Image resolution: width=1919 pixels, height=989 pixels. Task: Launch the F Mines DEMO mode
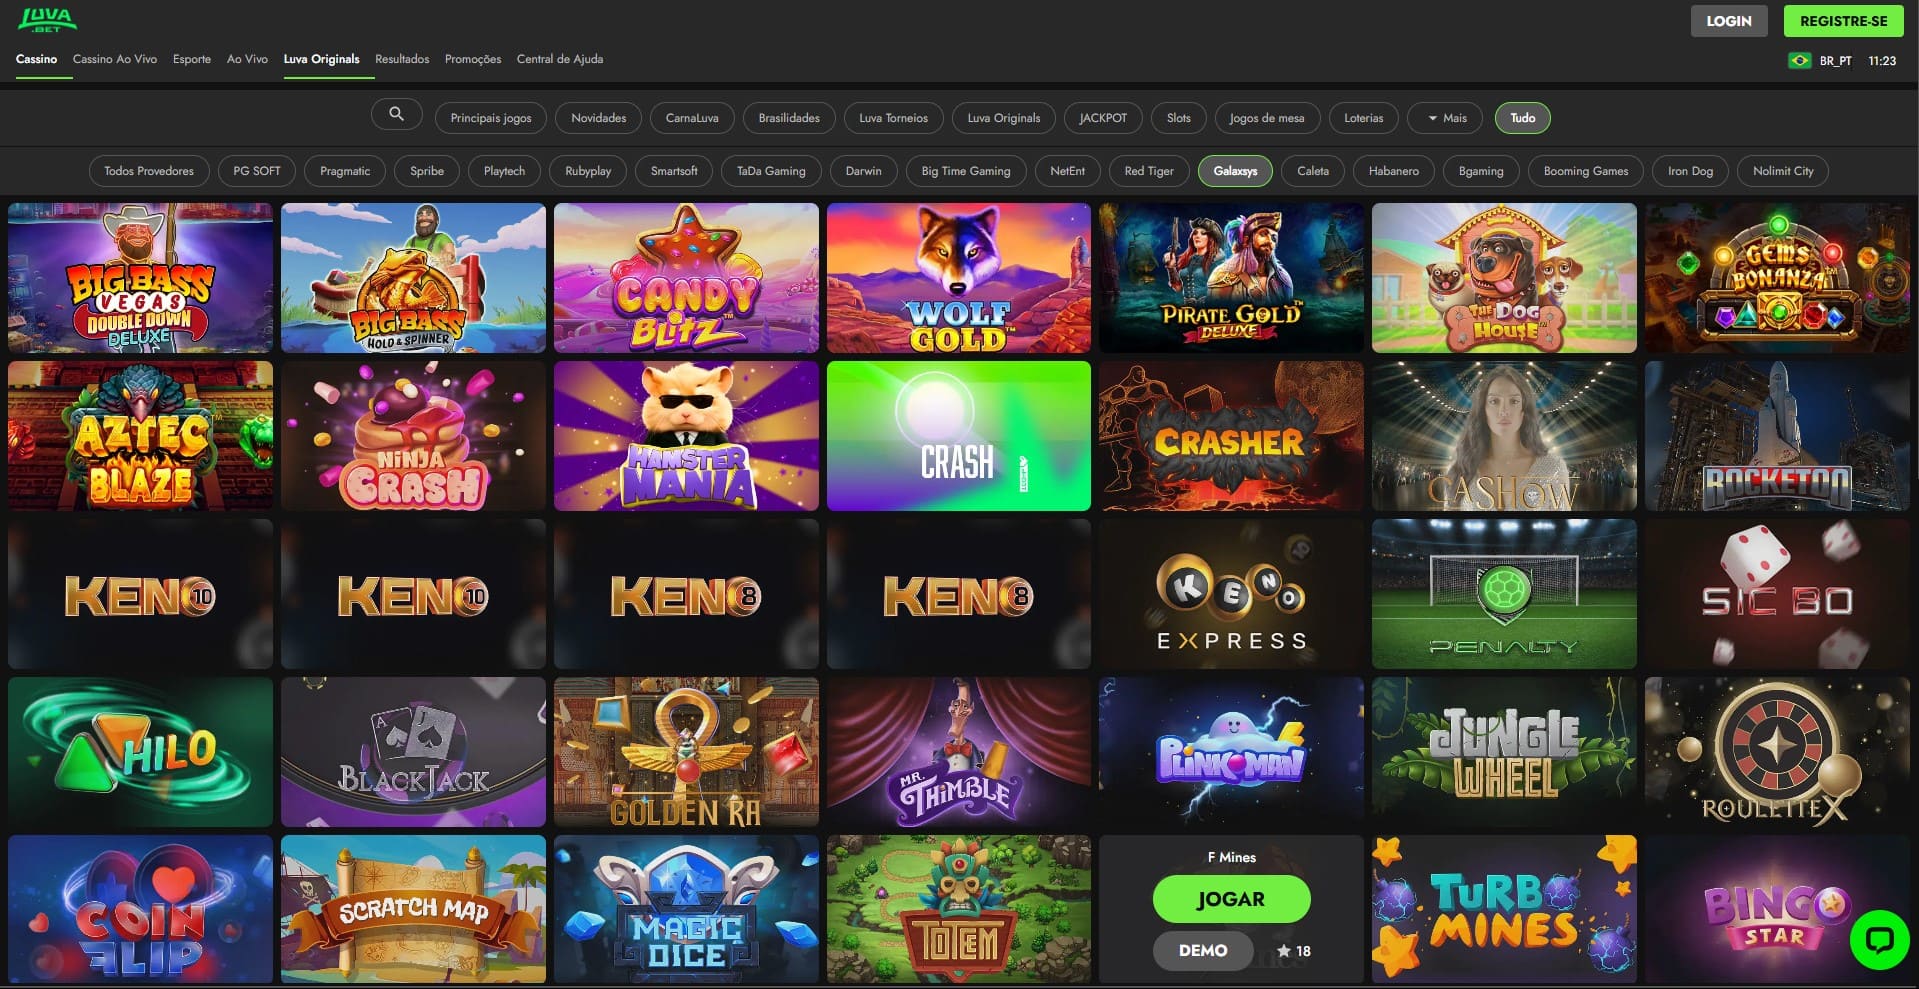pos(1203,951)
